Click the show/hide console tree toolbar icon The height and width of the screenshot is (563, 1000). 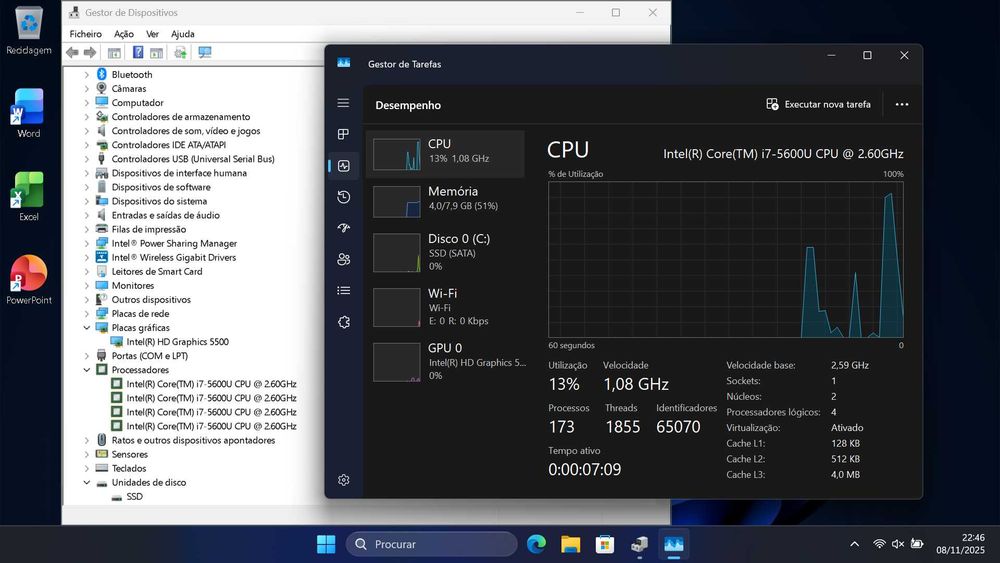(114, 53)
